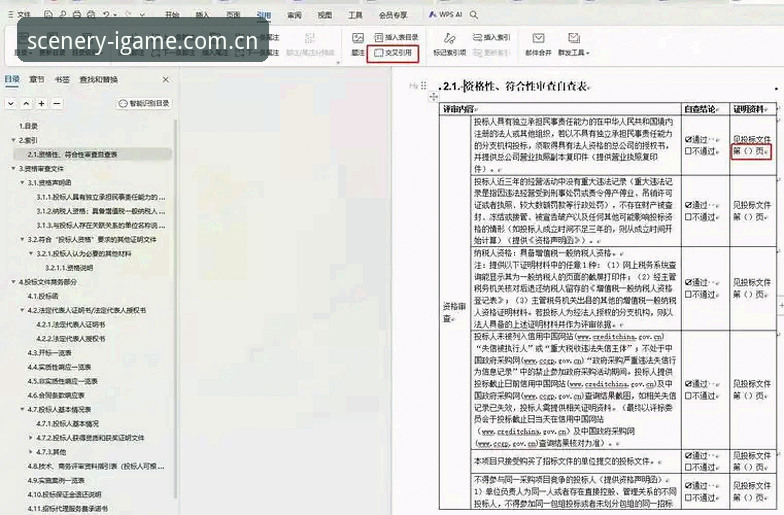Switch to 章节 tab in navigation pane

coord(36,80)
